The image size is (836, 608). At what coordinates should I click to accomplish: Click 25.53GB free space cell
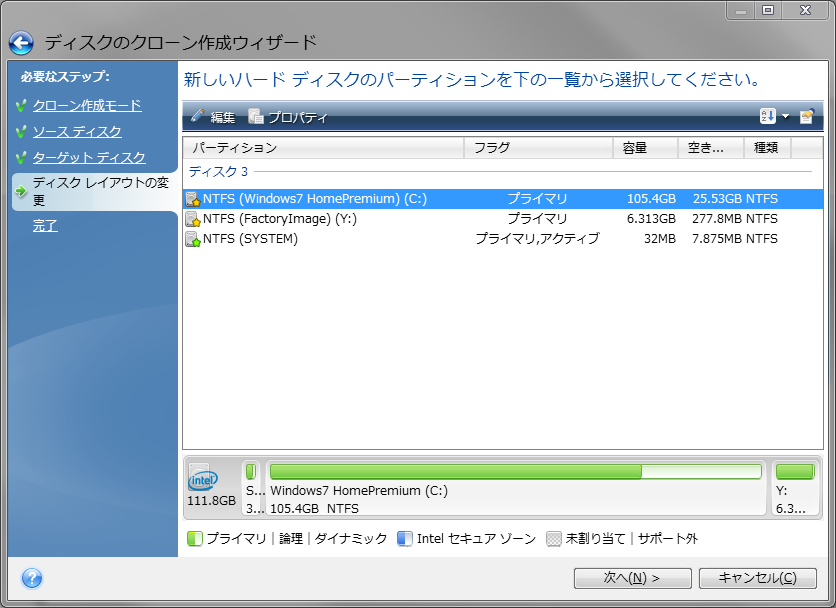click(717, 199)
